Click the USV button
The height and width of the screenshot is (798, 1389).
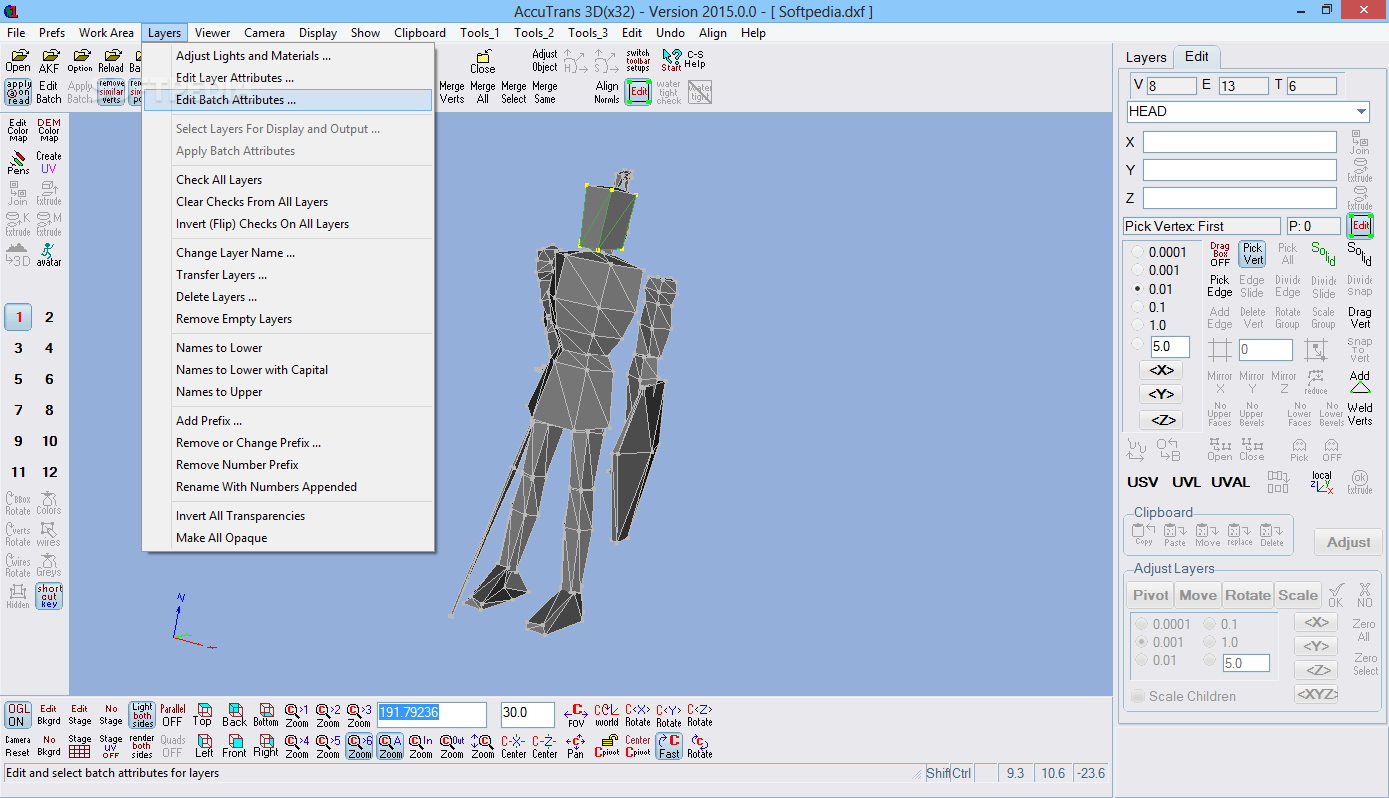pos(1143,482)
